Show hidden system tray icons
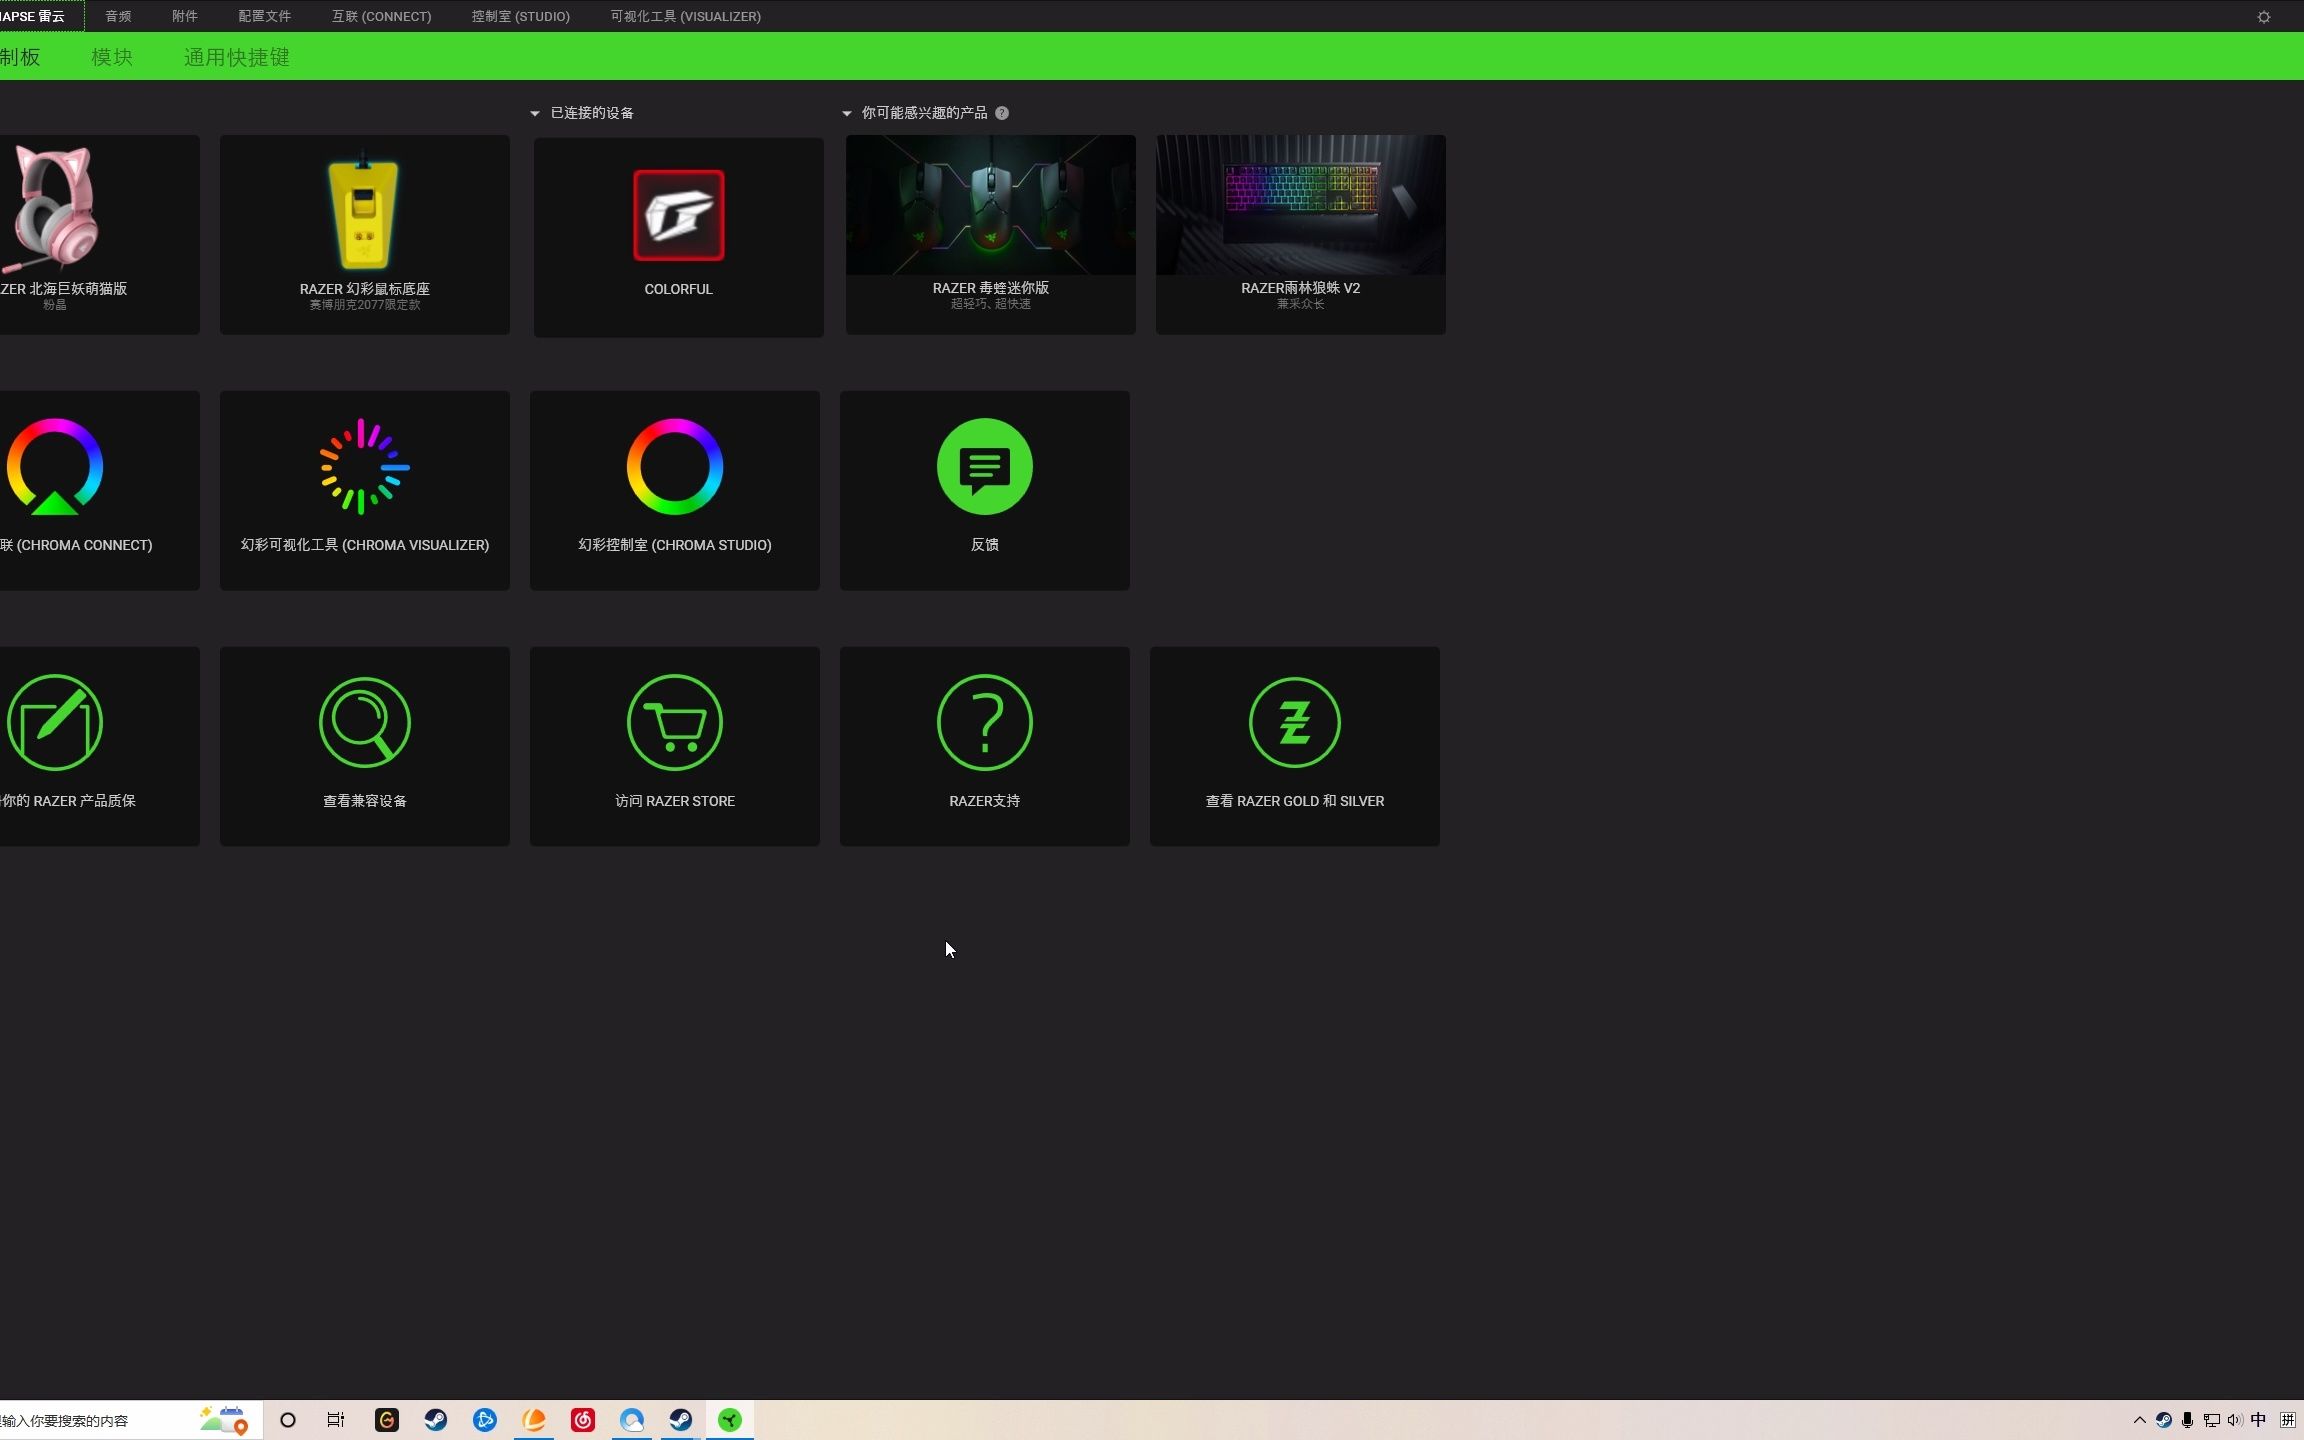 [x=2140, y=1420]
